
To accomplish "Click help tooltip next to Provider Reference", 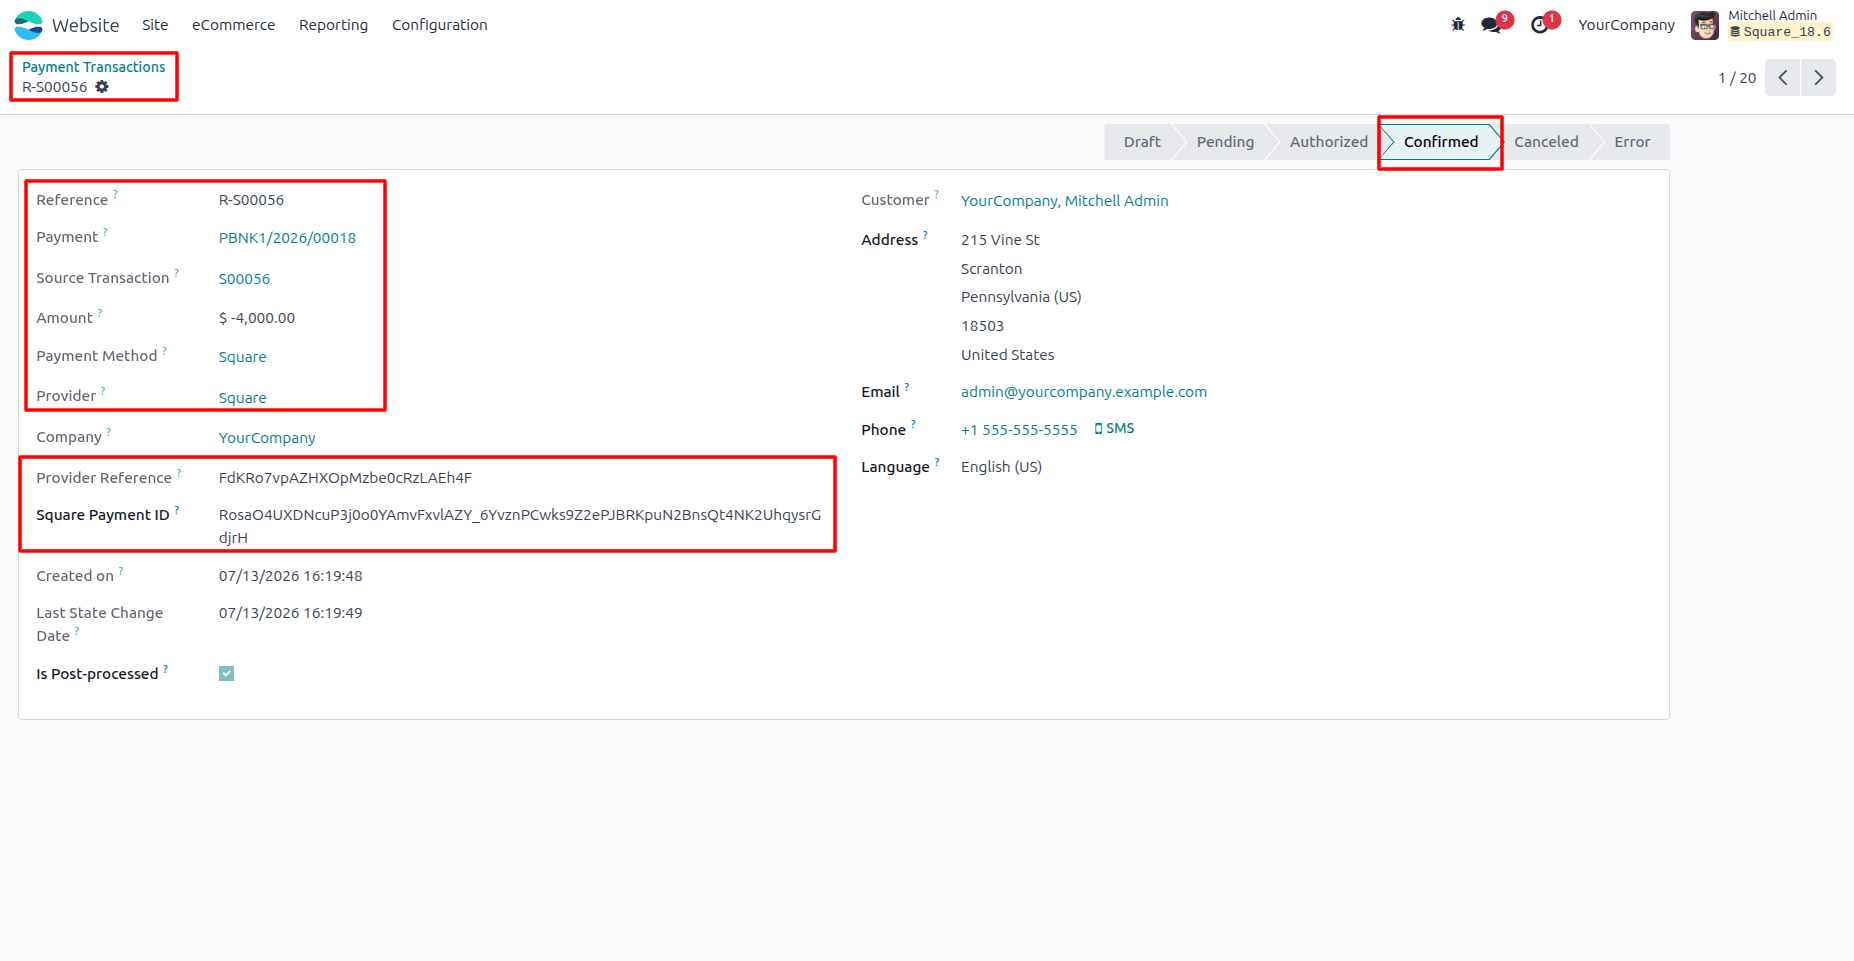I will 179,472.
